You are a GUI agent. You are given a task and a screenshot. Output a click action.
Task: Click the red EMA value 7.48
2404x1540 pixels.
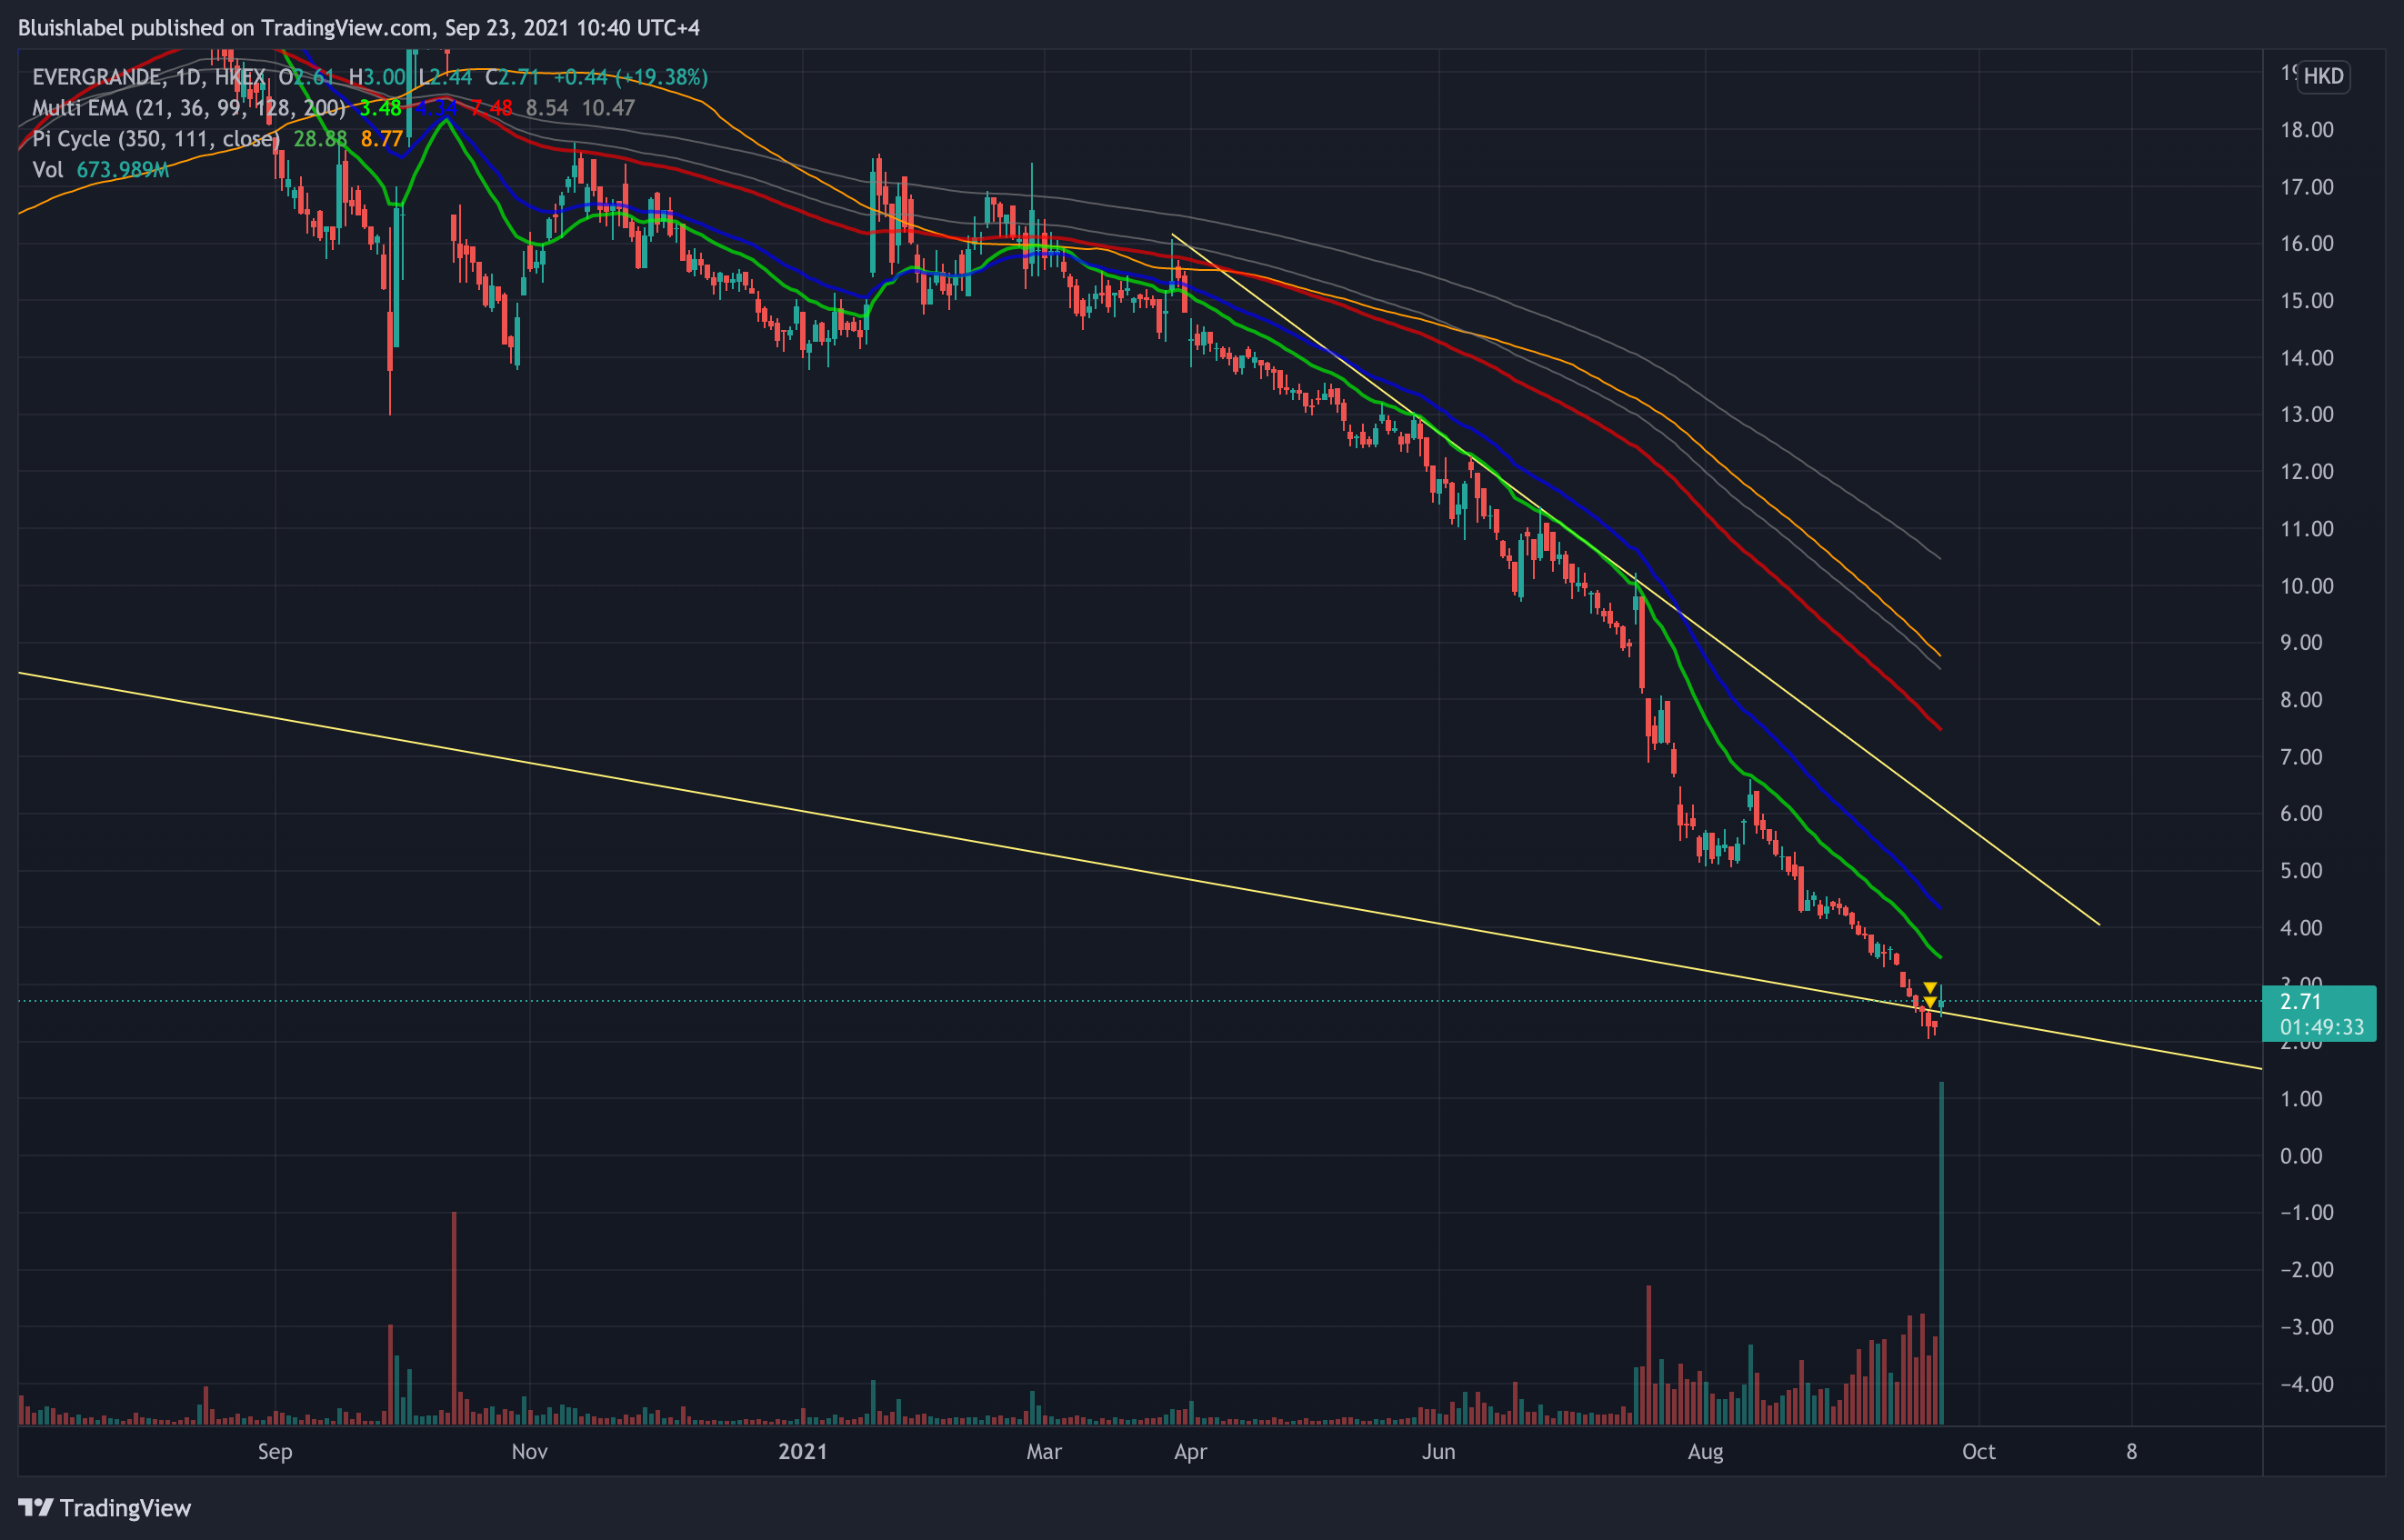[492, 108]
